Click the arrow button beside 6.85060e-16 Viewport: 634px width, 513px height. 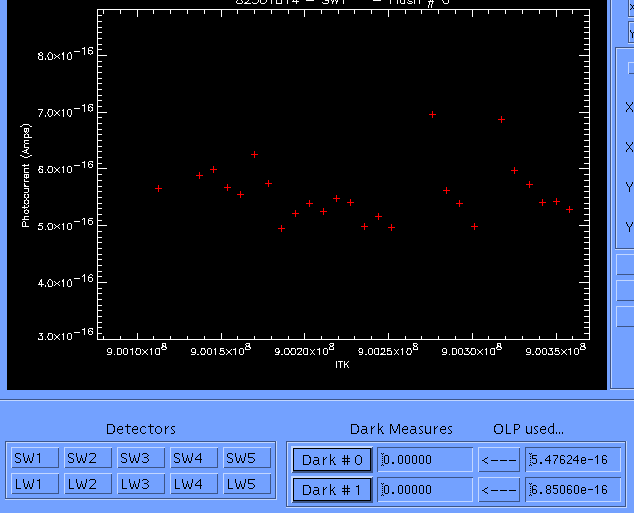point(498,490)
